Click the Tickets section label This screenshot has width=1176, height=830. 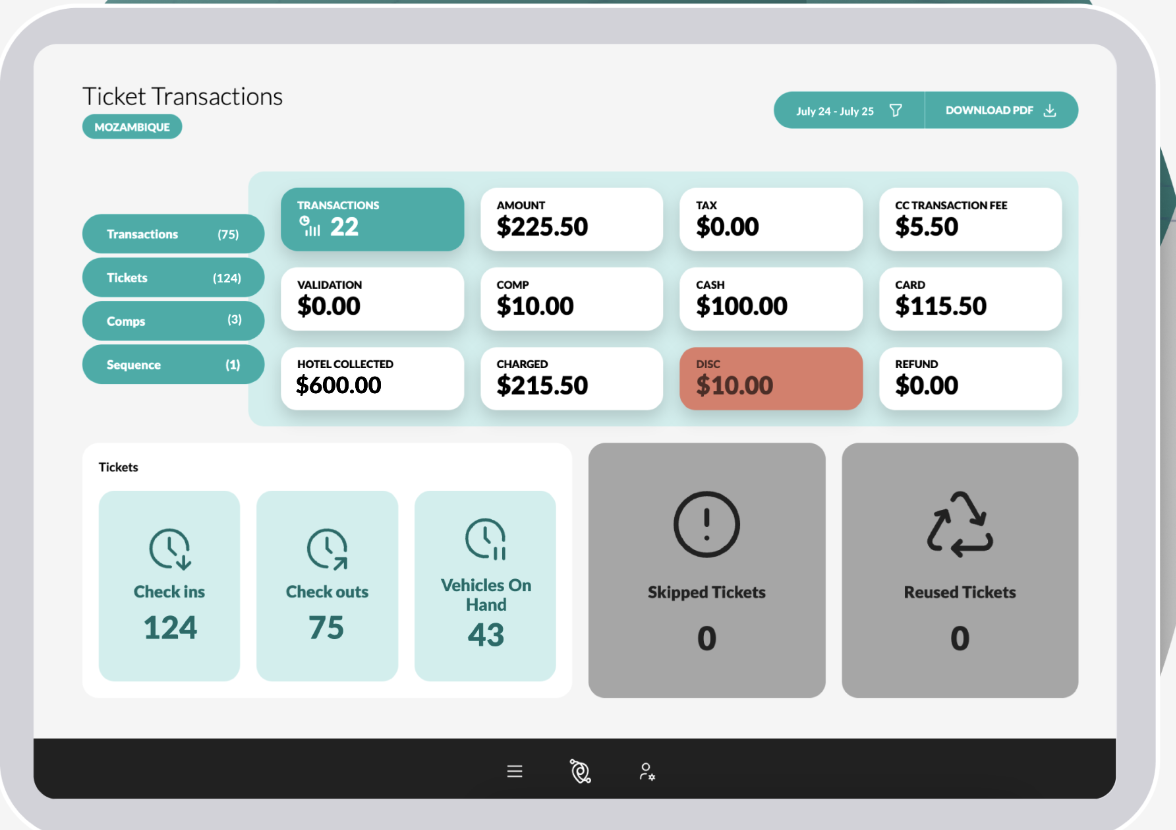pyautogui.click(x=118, y=467)
